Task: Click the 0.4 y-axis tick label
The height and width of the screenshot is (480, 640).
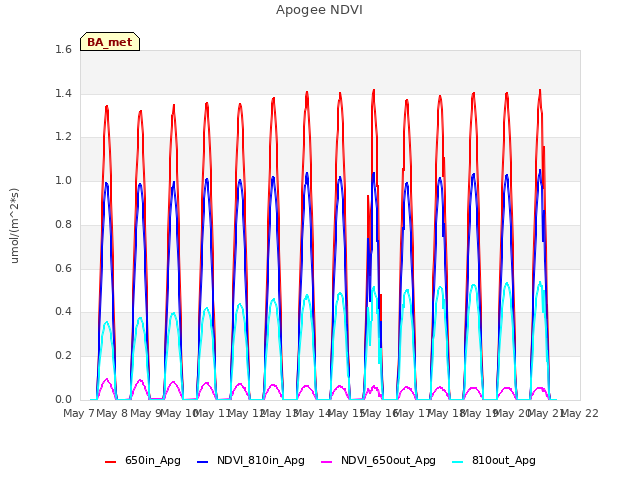Action: pos(63,312)
